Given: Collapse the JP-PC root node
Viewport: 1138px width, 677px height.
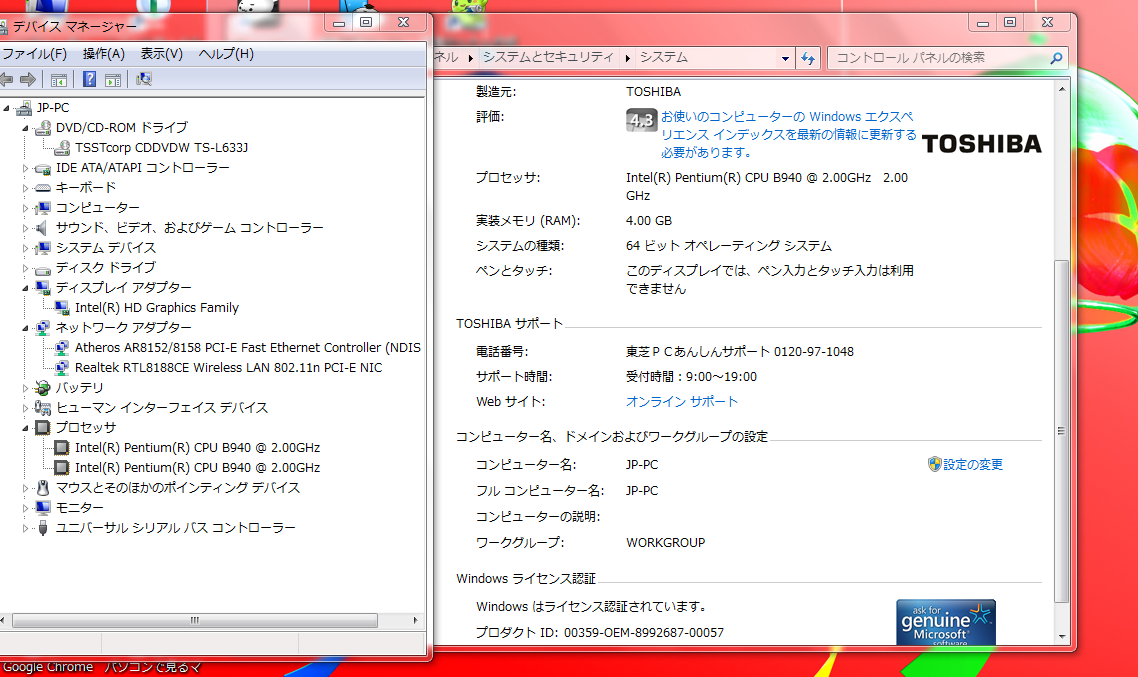Looking at the screenshot, I should (7, 108).
